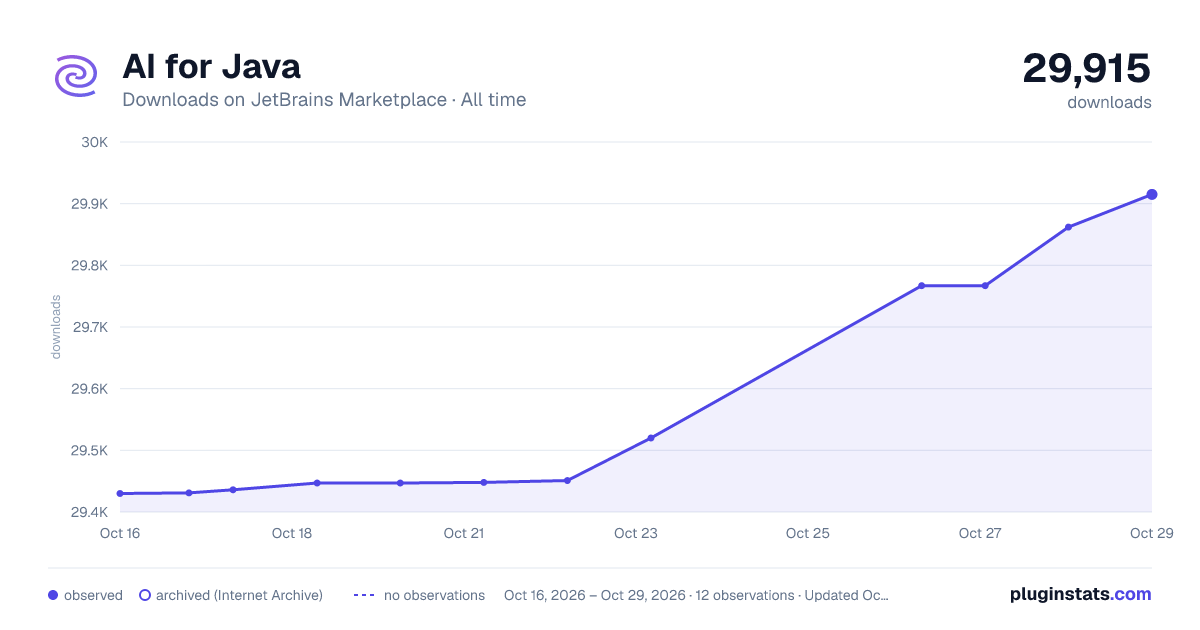
Task: Click the dashed 'no observations' legend line
Action: [364, 595]
